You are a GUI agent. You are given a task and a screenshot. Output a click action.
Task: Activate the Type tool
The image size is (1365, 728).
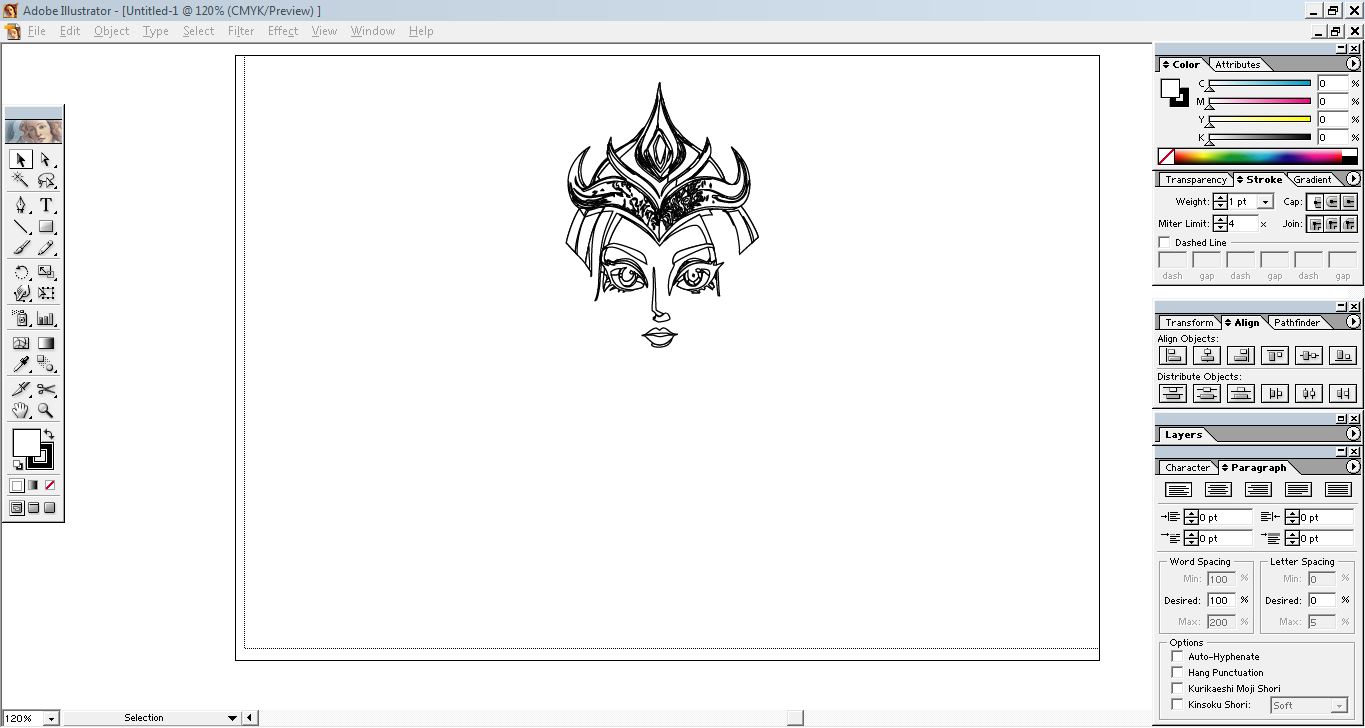tap(46, 205)
